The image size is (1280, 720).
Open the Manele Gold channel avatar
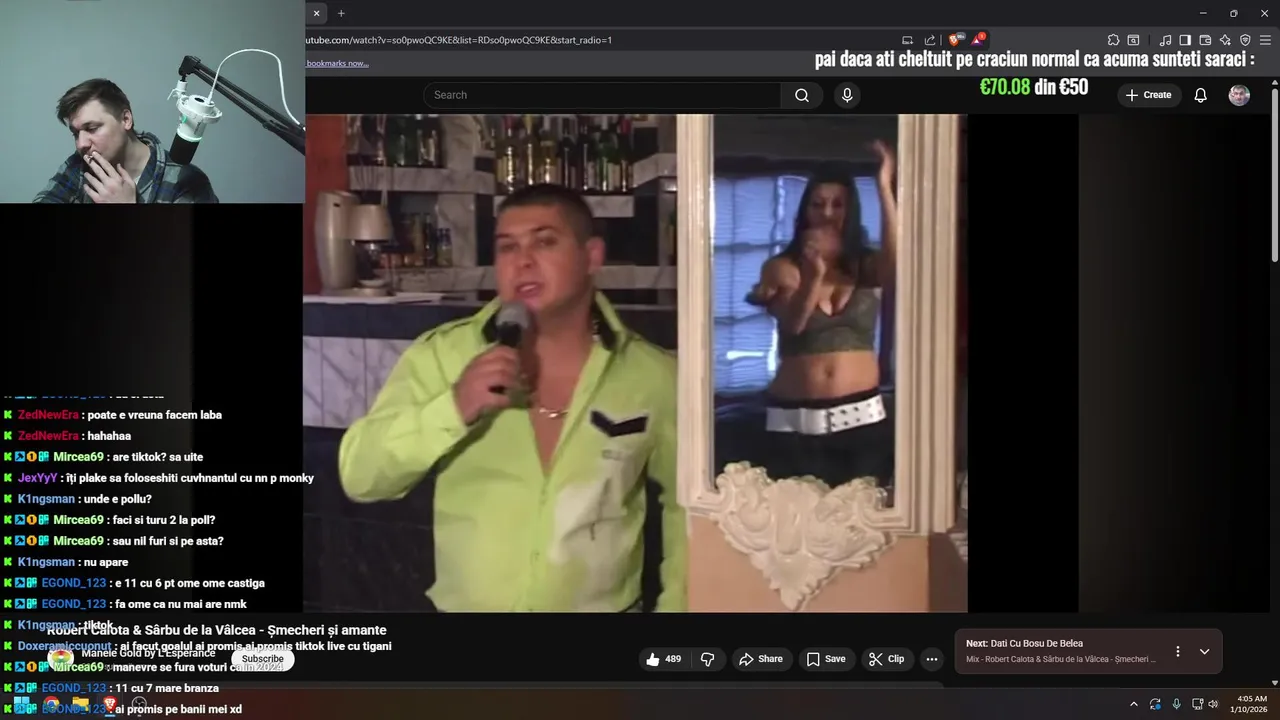61,657
